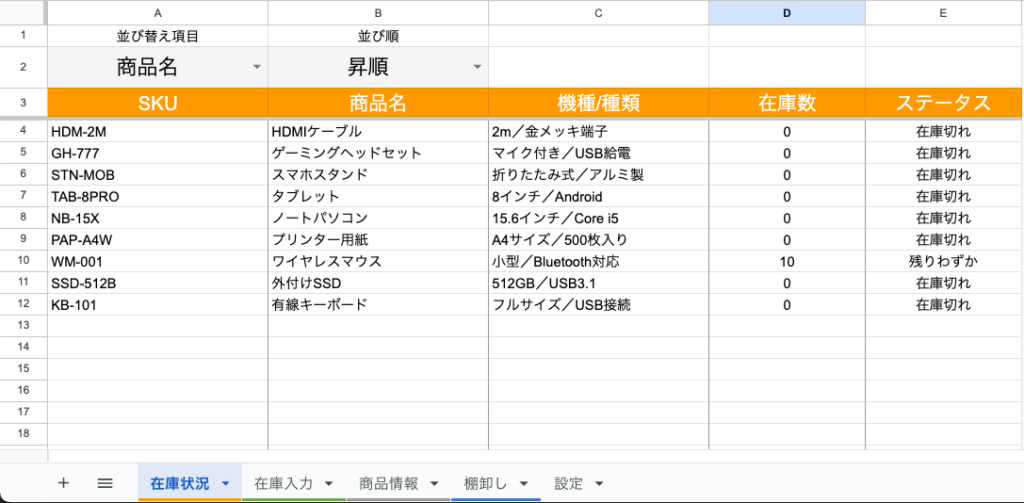Expand the 棚卸し tab menu arrow
Screen dimensions: 1024x503
click(523, 484)
